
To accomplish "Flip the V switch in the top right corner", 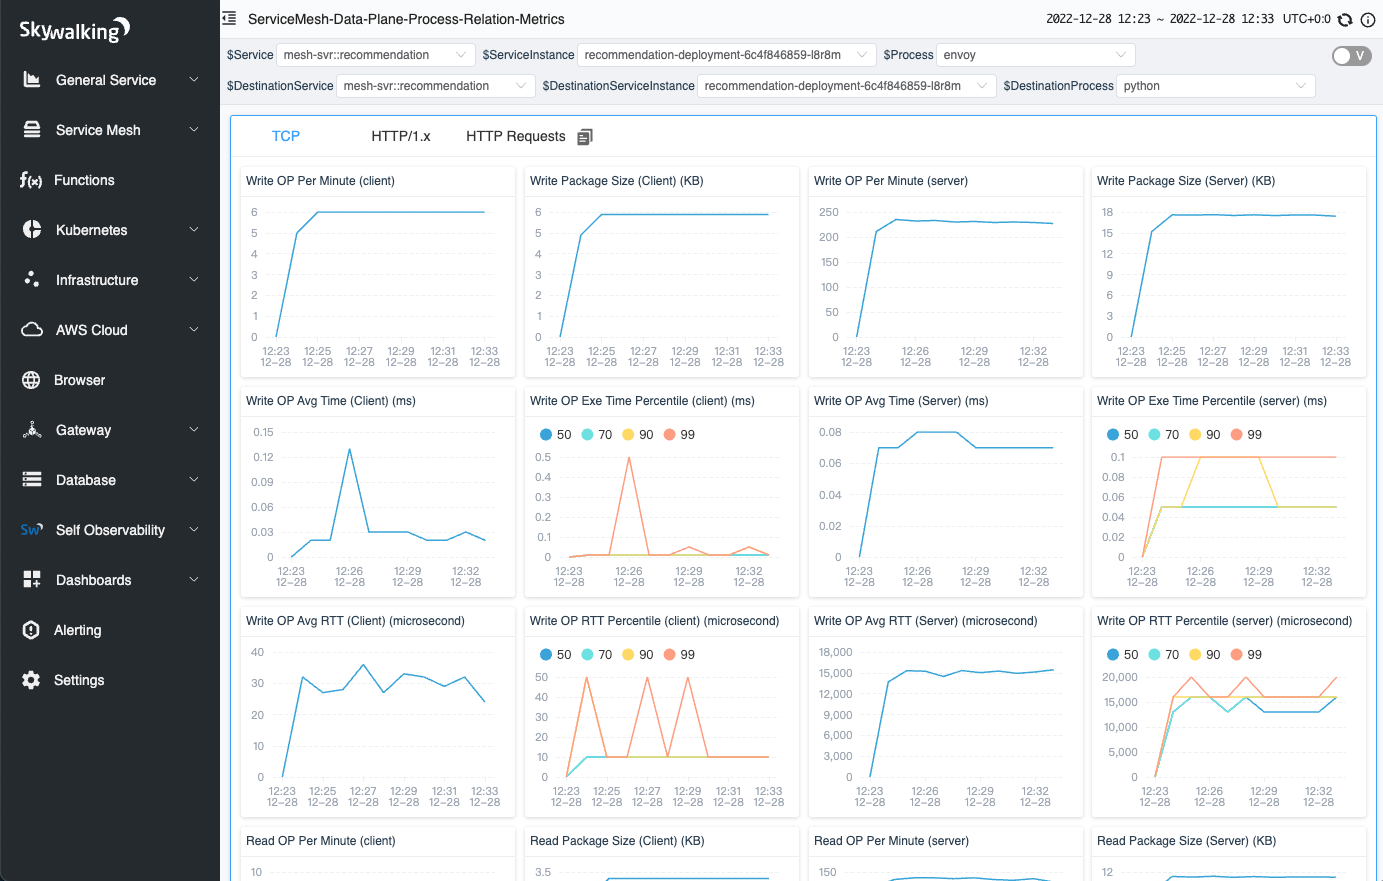I will click(1351, 56).
